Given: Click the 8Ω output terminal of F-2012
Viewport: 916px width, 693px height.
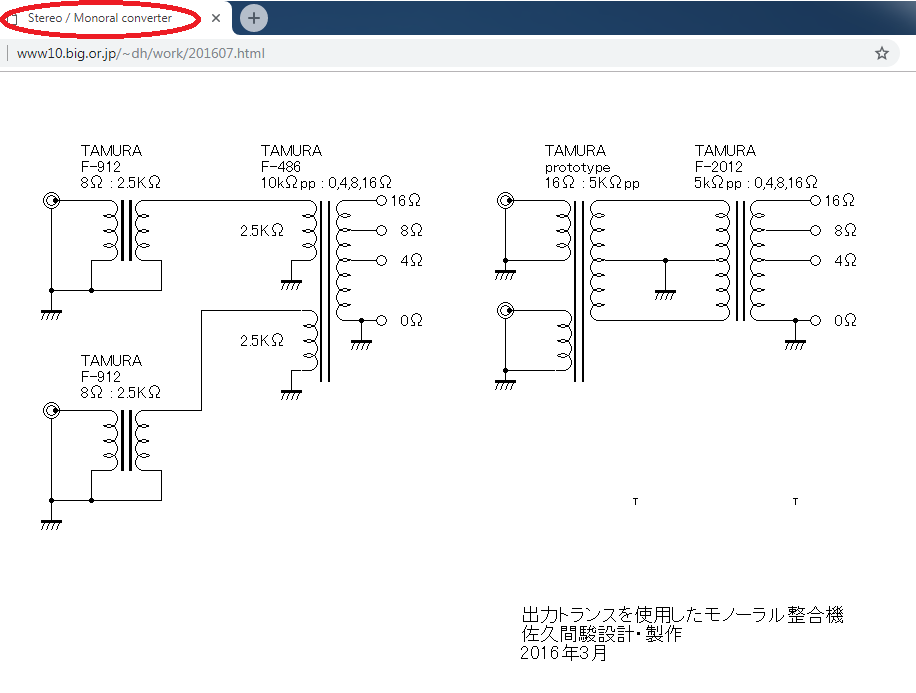Looking at the screenshot, I should (816, 230).
